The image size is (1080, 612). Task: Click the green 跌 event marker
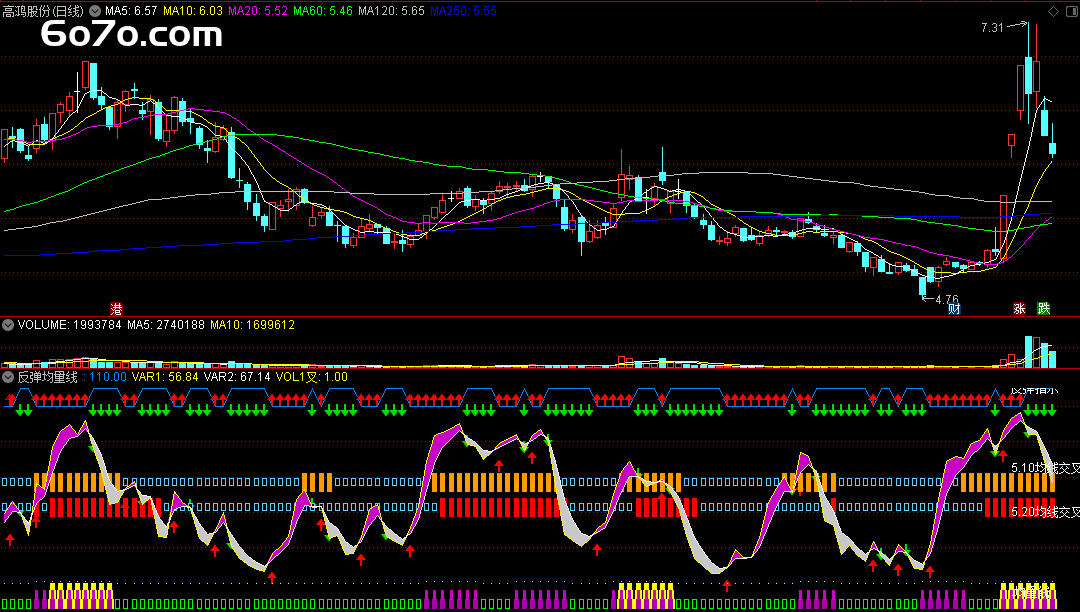coord(1044,308)
